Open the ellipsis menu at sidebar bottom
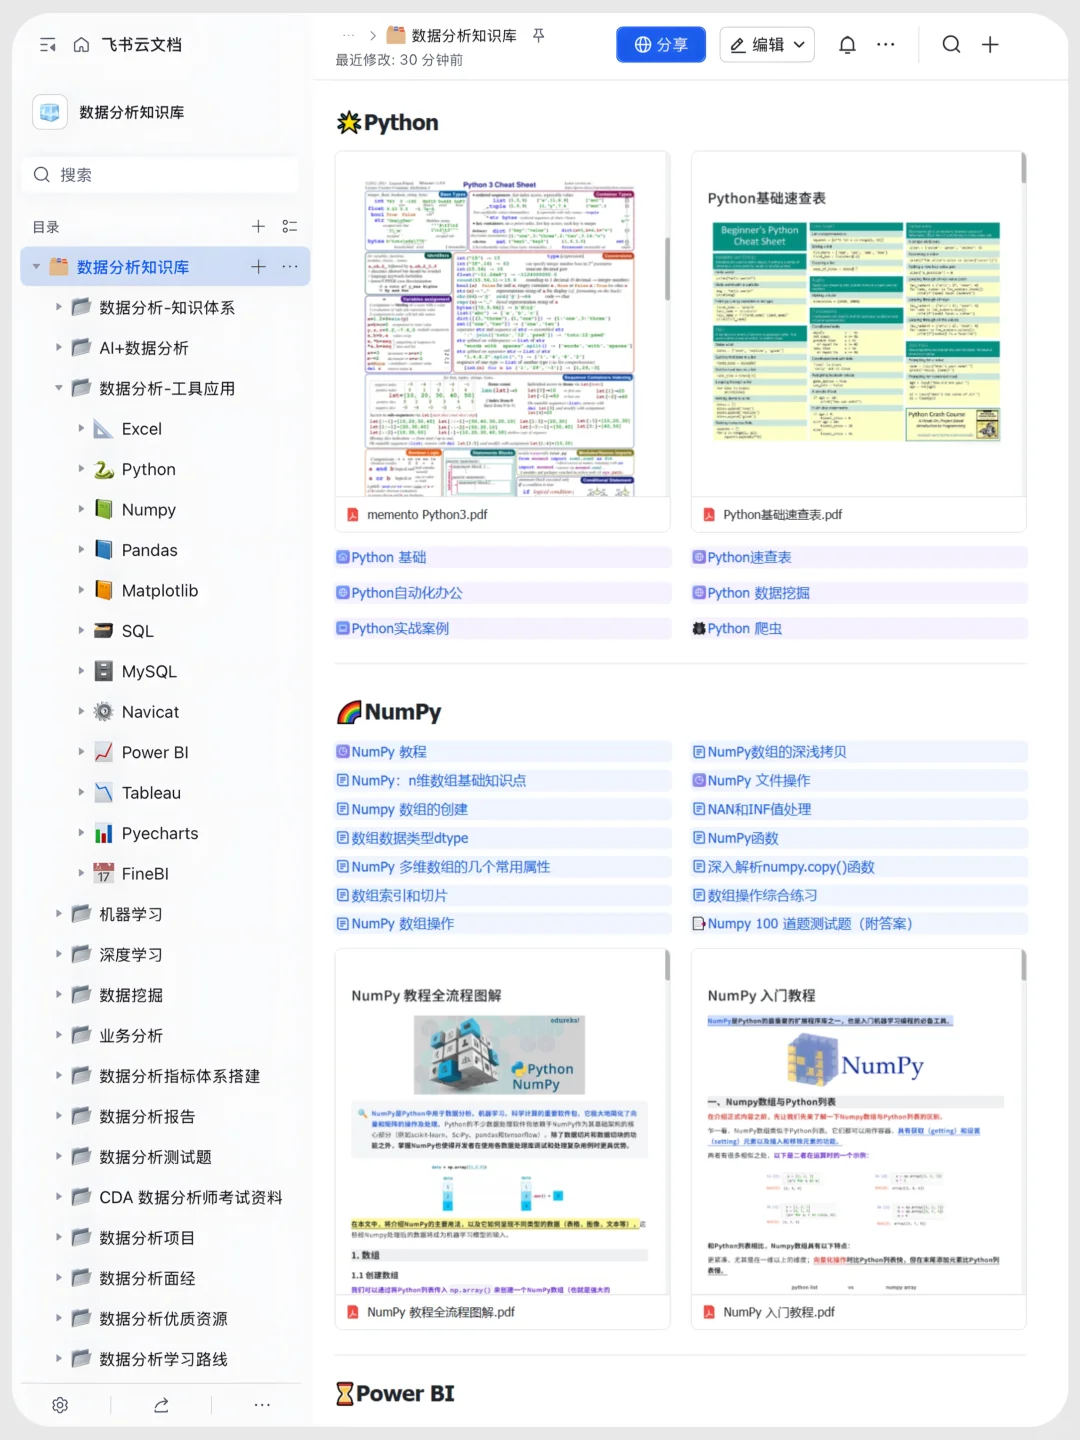Viewport: 1080px width, 1440px height. pyautogui.click(x=262, y=1405)
